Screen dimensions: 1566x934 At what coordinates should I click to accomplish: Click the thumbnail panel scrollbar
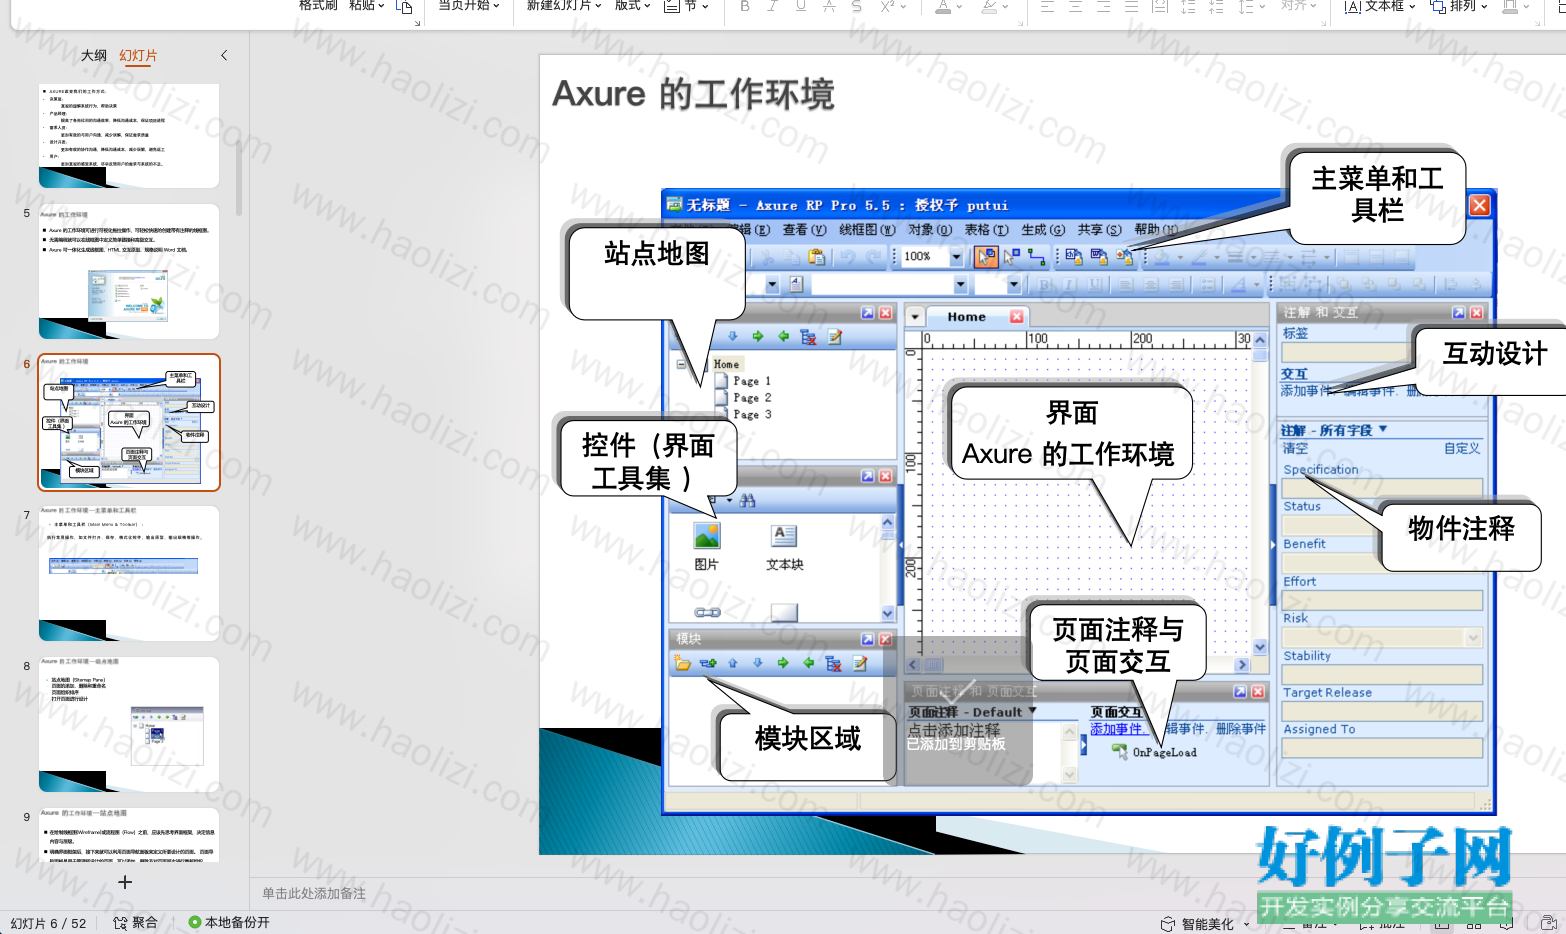239,178
